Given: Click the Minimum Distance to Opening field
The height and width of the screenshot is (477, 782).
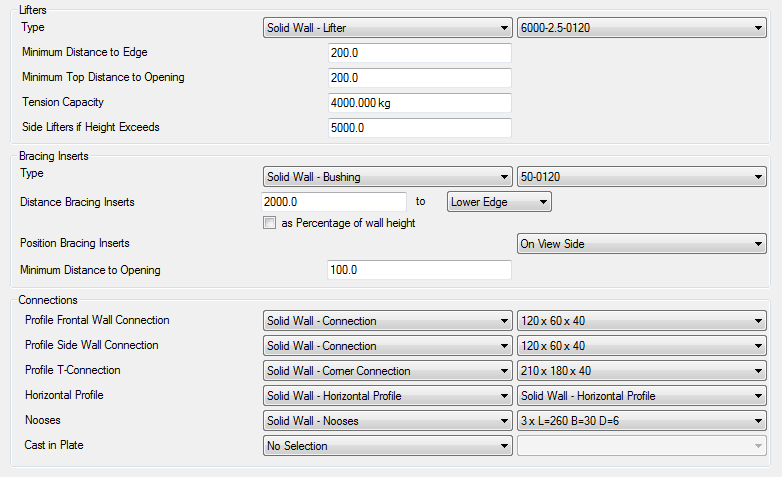Looking at the screenshot, I should (419, 270).
